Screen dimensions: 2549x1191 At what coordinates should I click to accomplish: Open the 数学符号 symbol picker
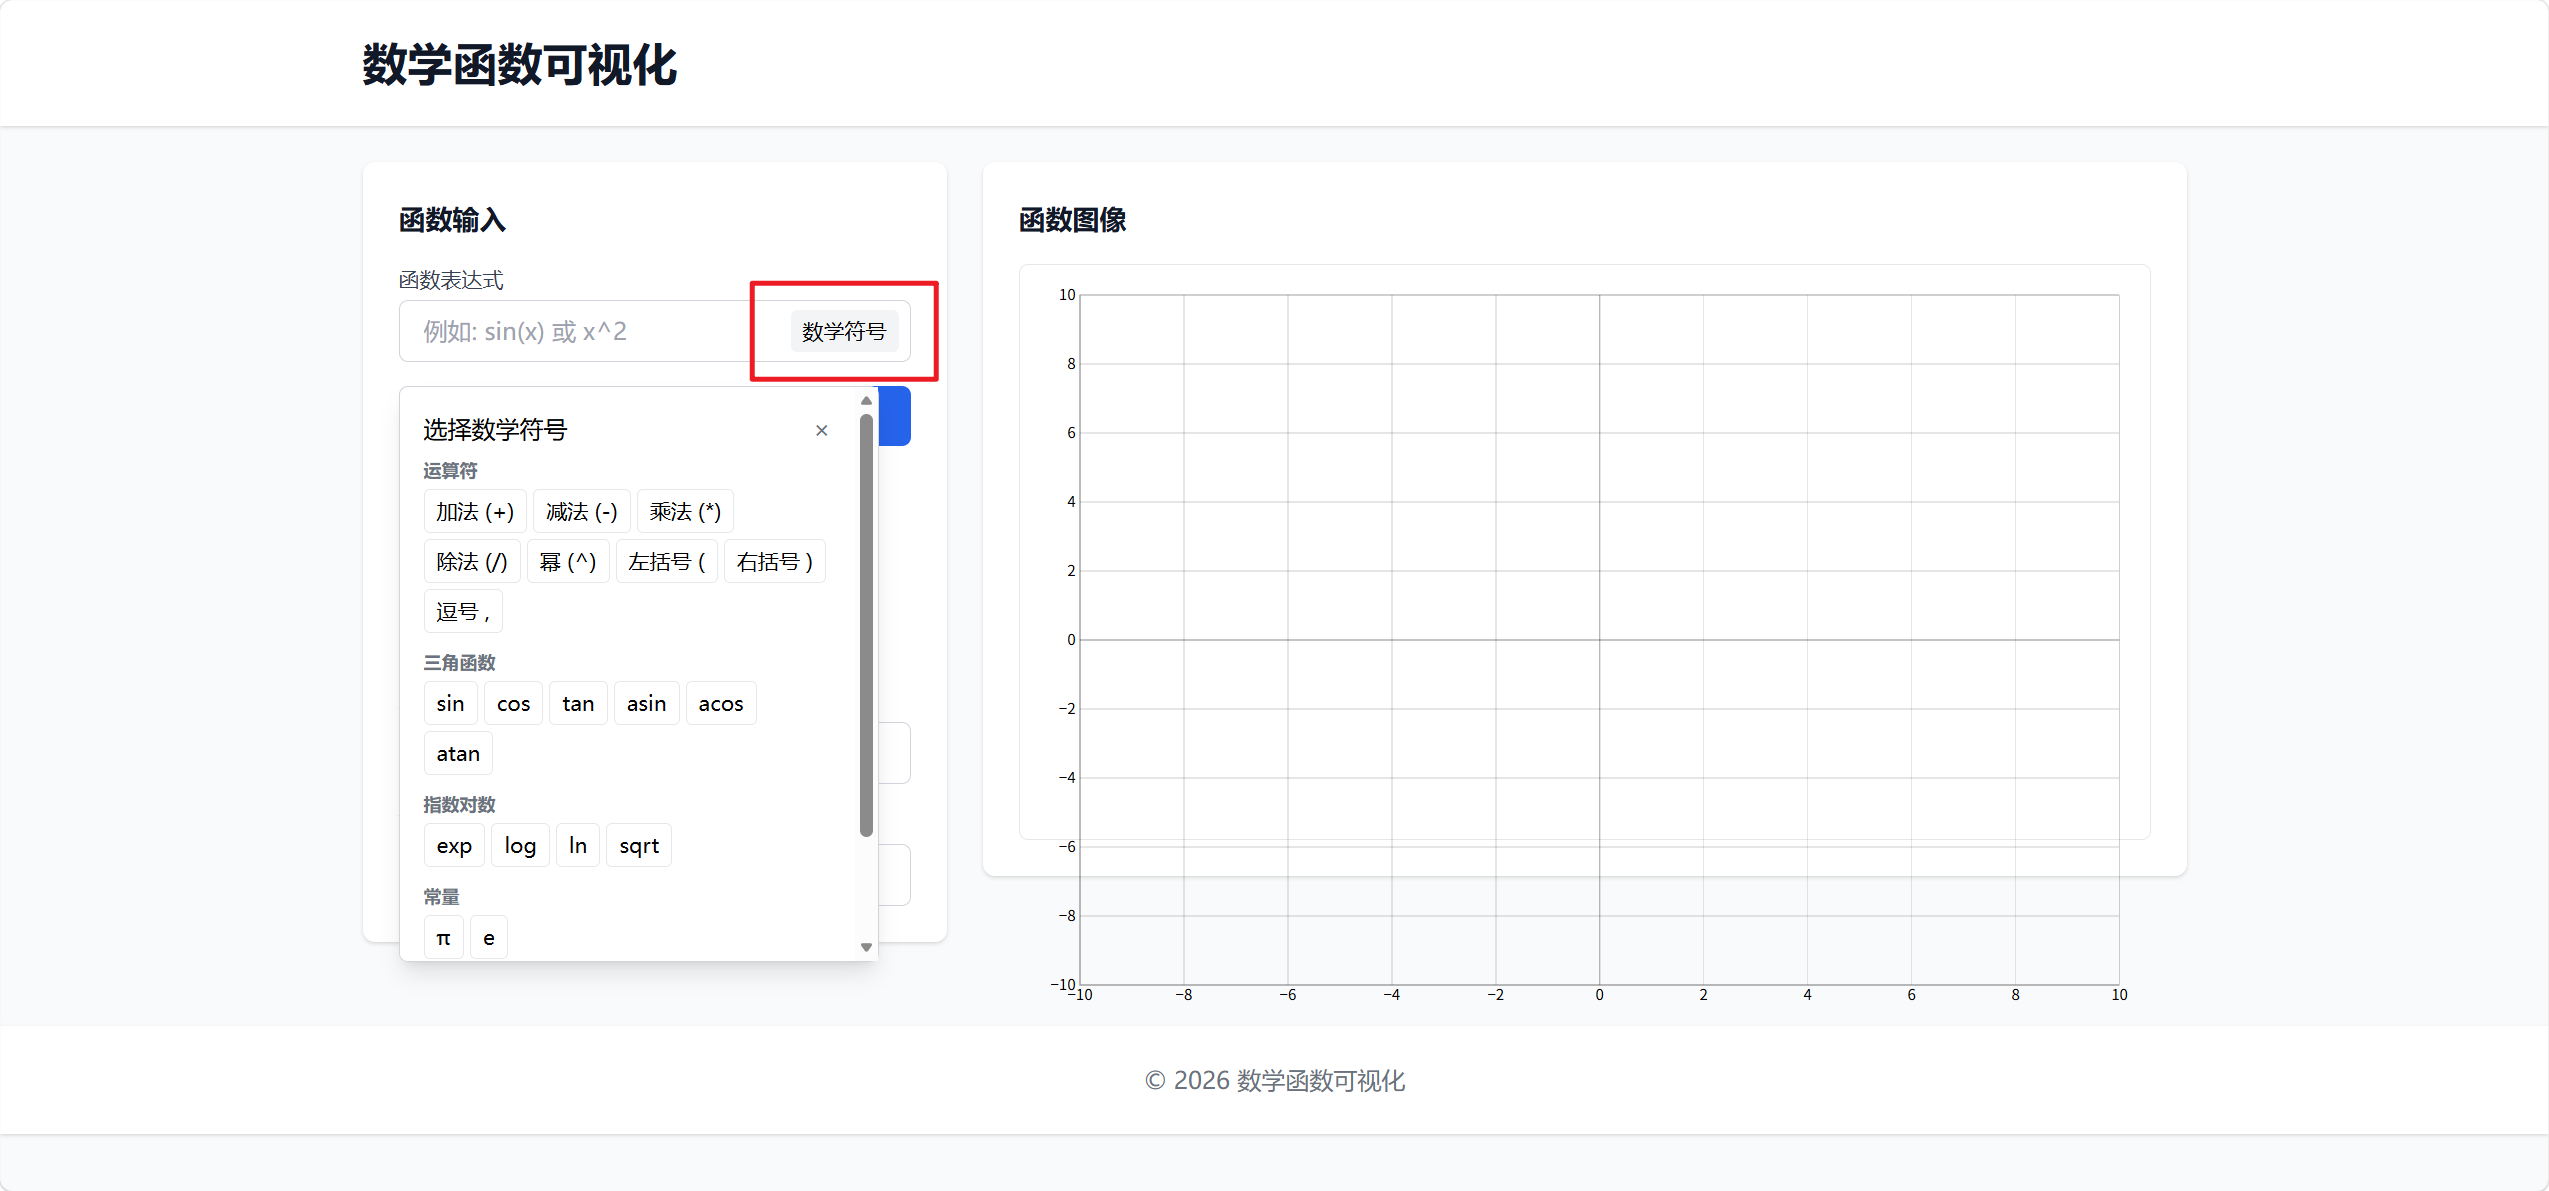843,331
